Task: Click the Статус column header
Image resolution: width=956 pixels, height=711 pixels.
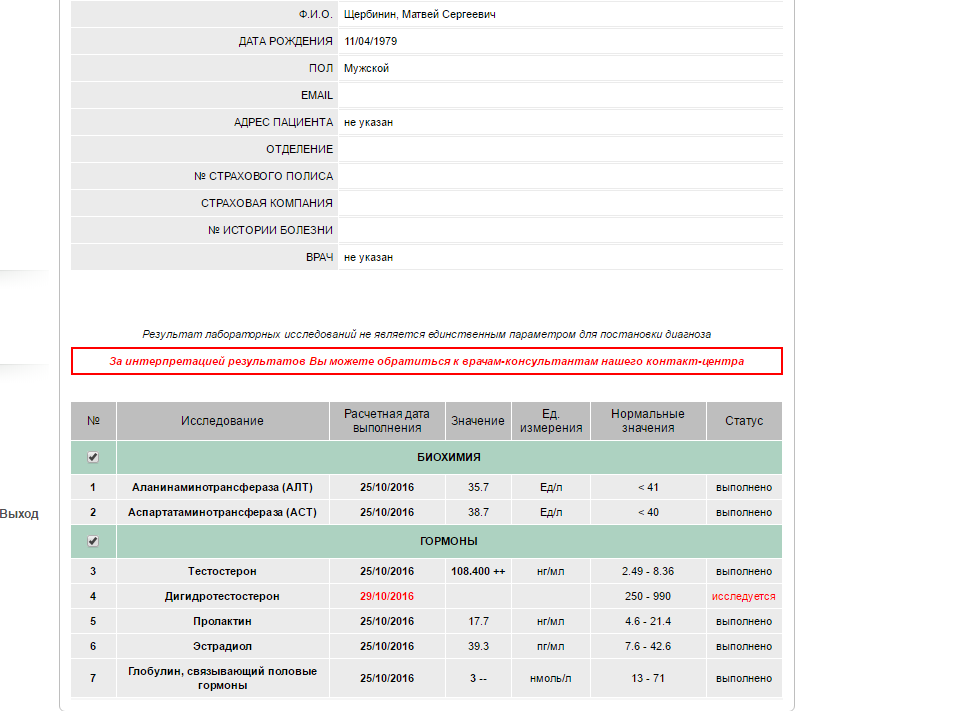Action: tap(743, 421)
